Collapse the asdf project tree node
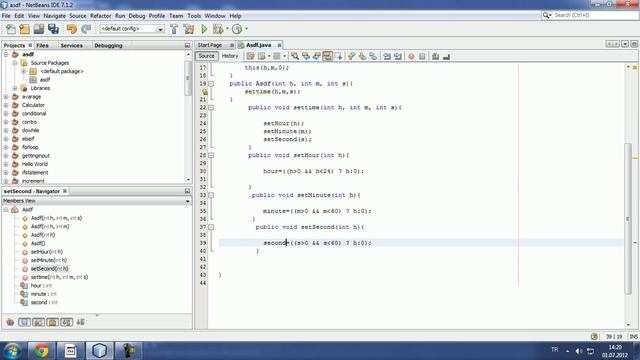Screen dimensions: 640x360 click(x=6, y=54)
